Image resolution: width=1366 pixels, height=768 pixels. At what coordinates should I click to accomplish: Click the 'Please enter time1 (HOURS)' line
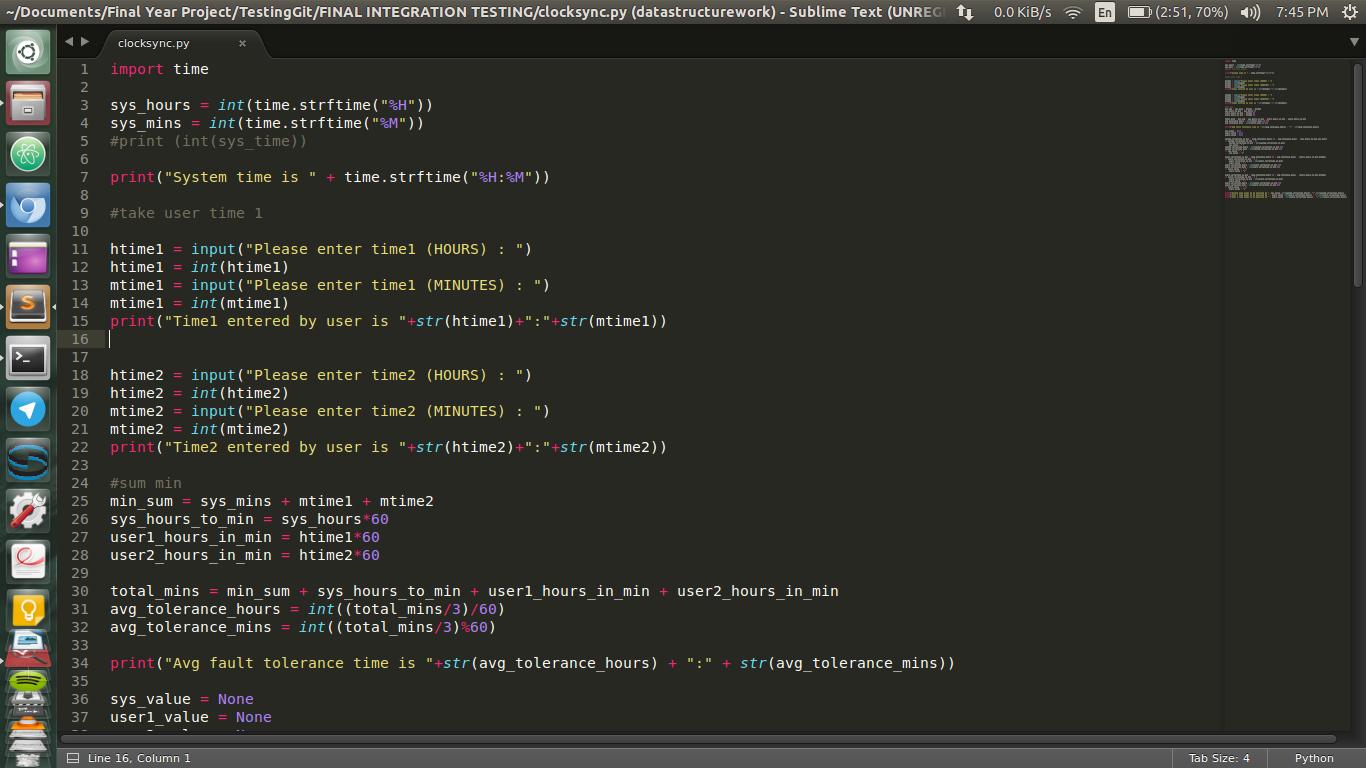[321, 249]
